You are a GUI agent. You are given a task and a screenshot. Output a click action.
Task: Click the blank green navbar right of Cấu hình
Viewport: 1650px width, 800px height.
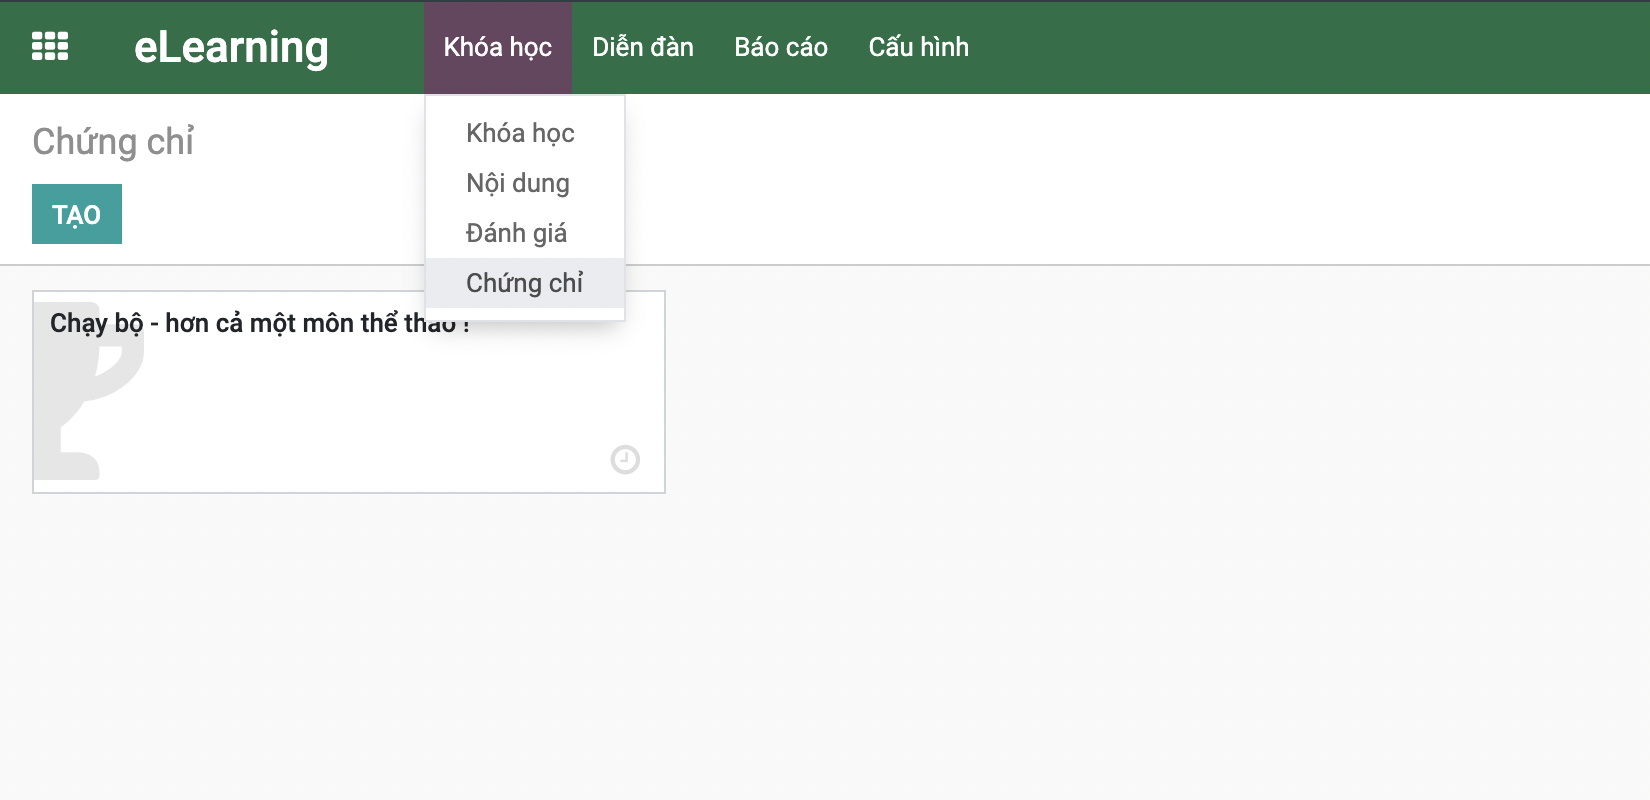pyautogui.click(x=1300, y=47)
